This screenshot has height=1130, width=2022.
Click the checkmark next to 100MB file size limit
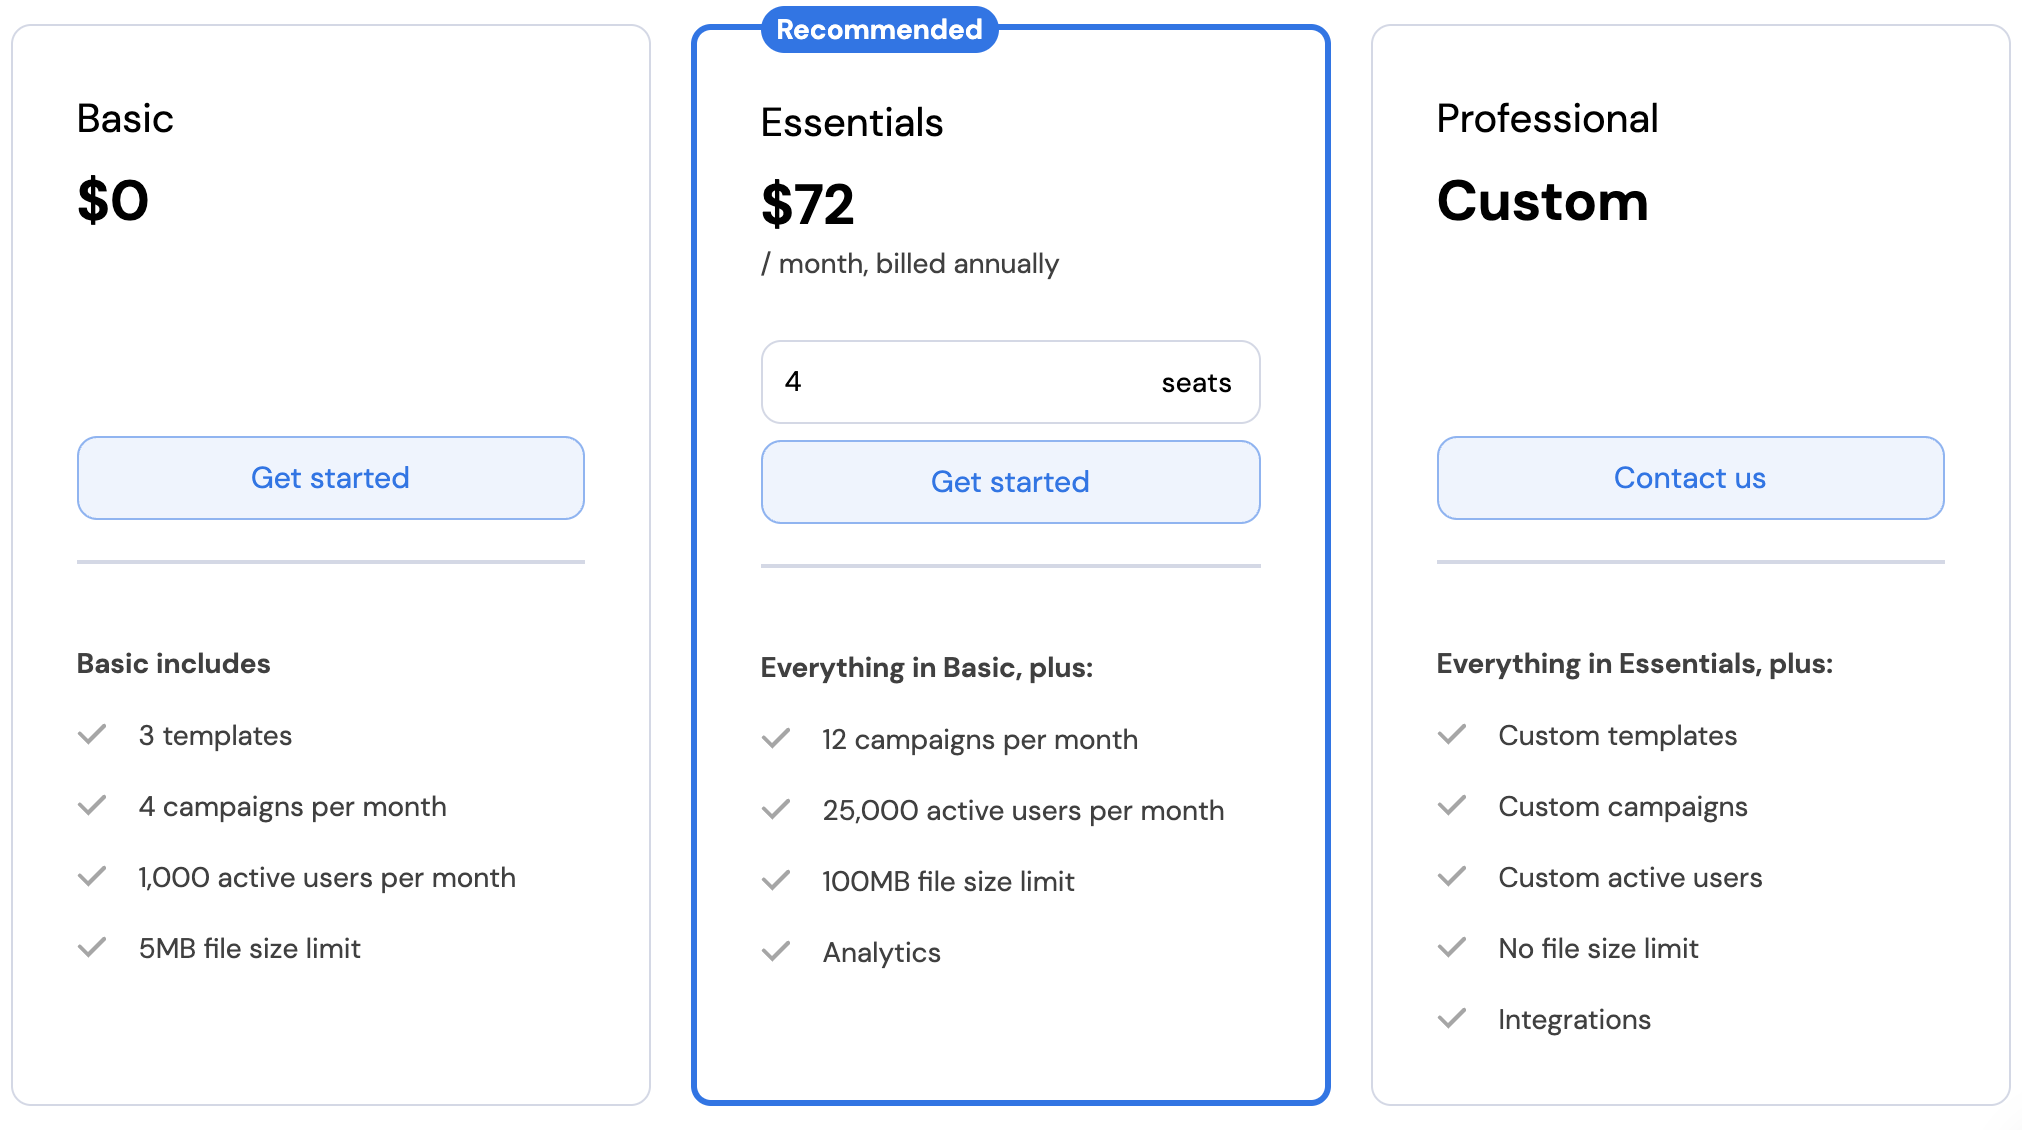pos(776,881)
